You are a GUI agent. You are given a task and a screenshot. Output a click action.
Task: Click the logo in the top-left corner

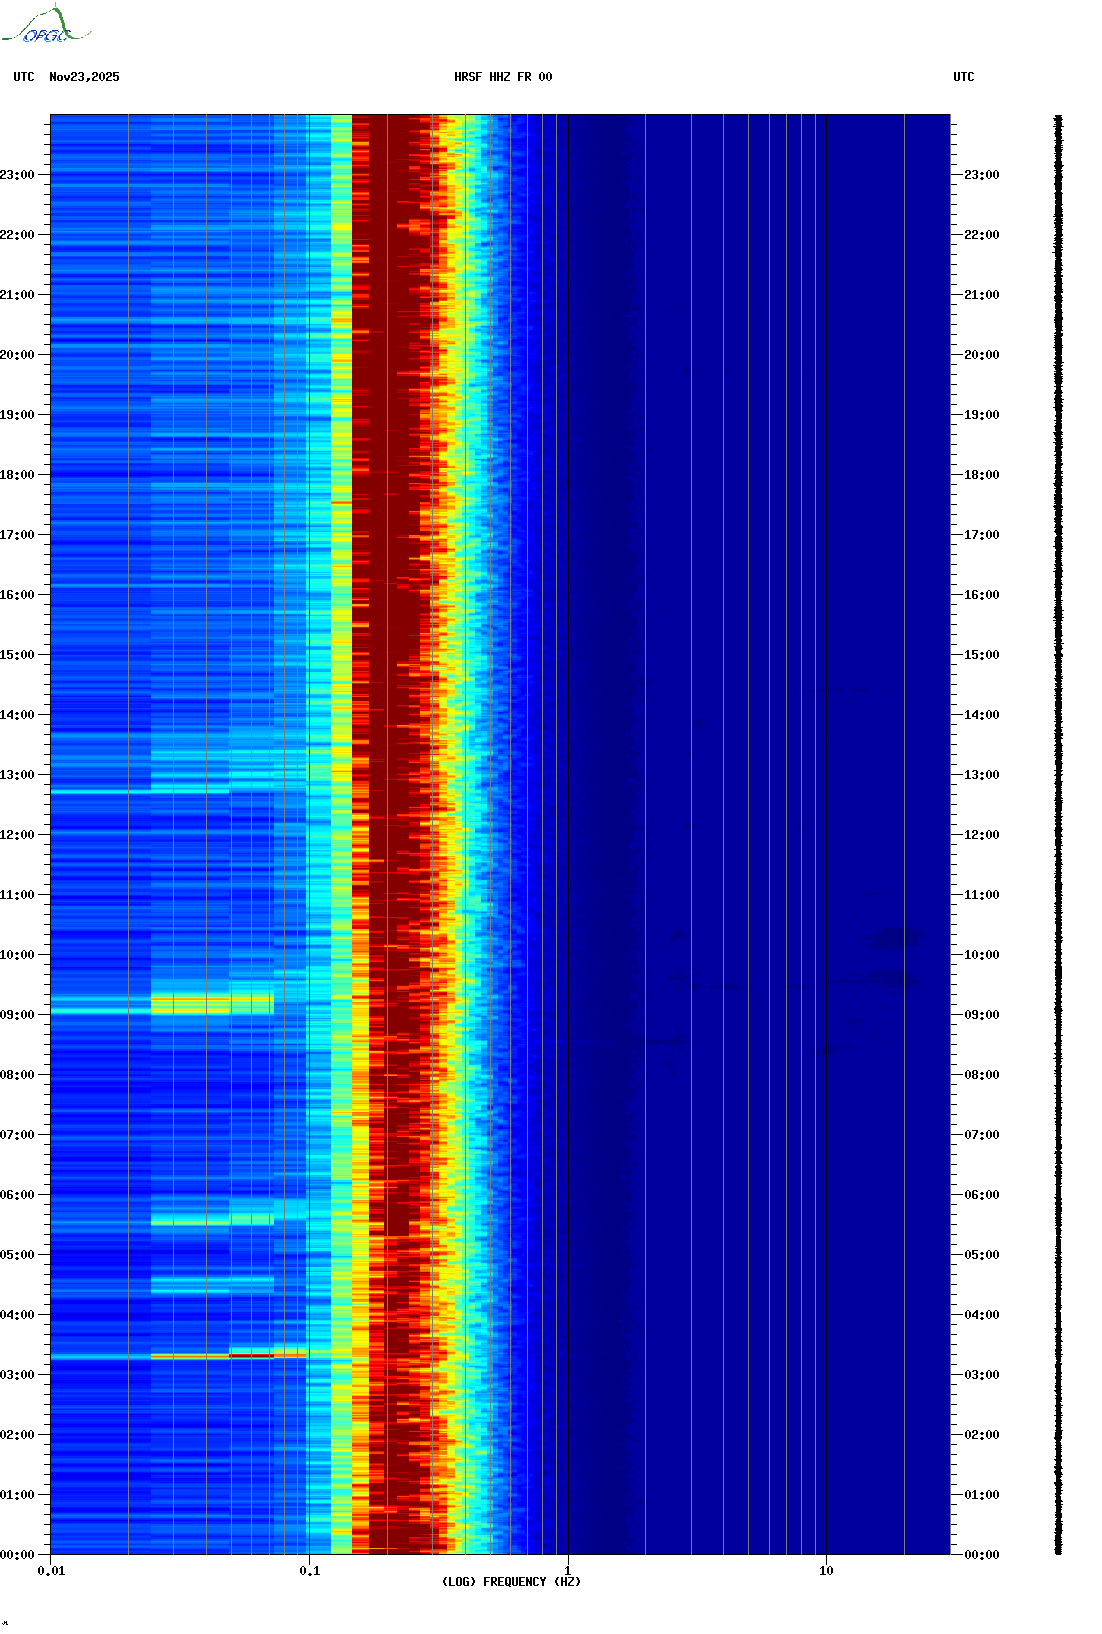coord(46,26)
